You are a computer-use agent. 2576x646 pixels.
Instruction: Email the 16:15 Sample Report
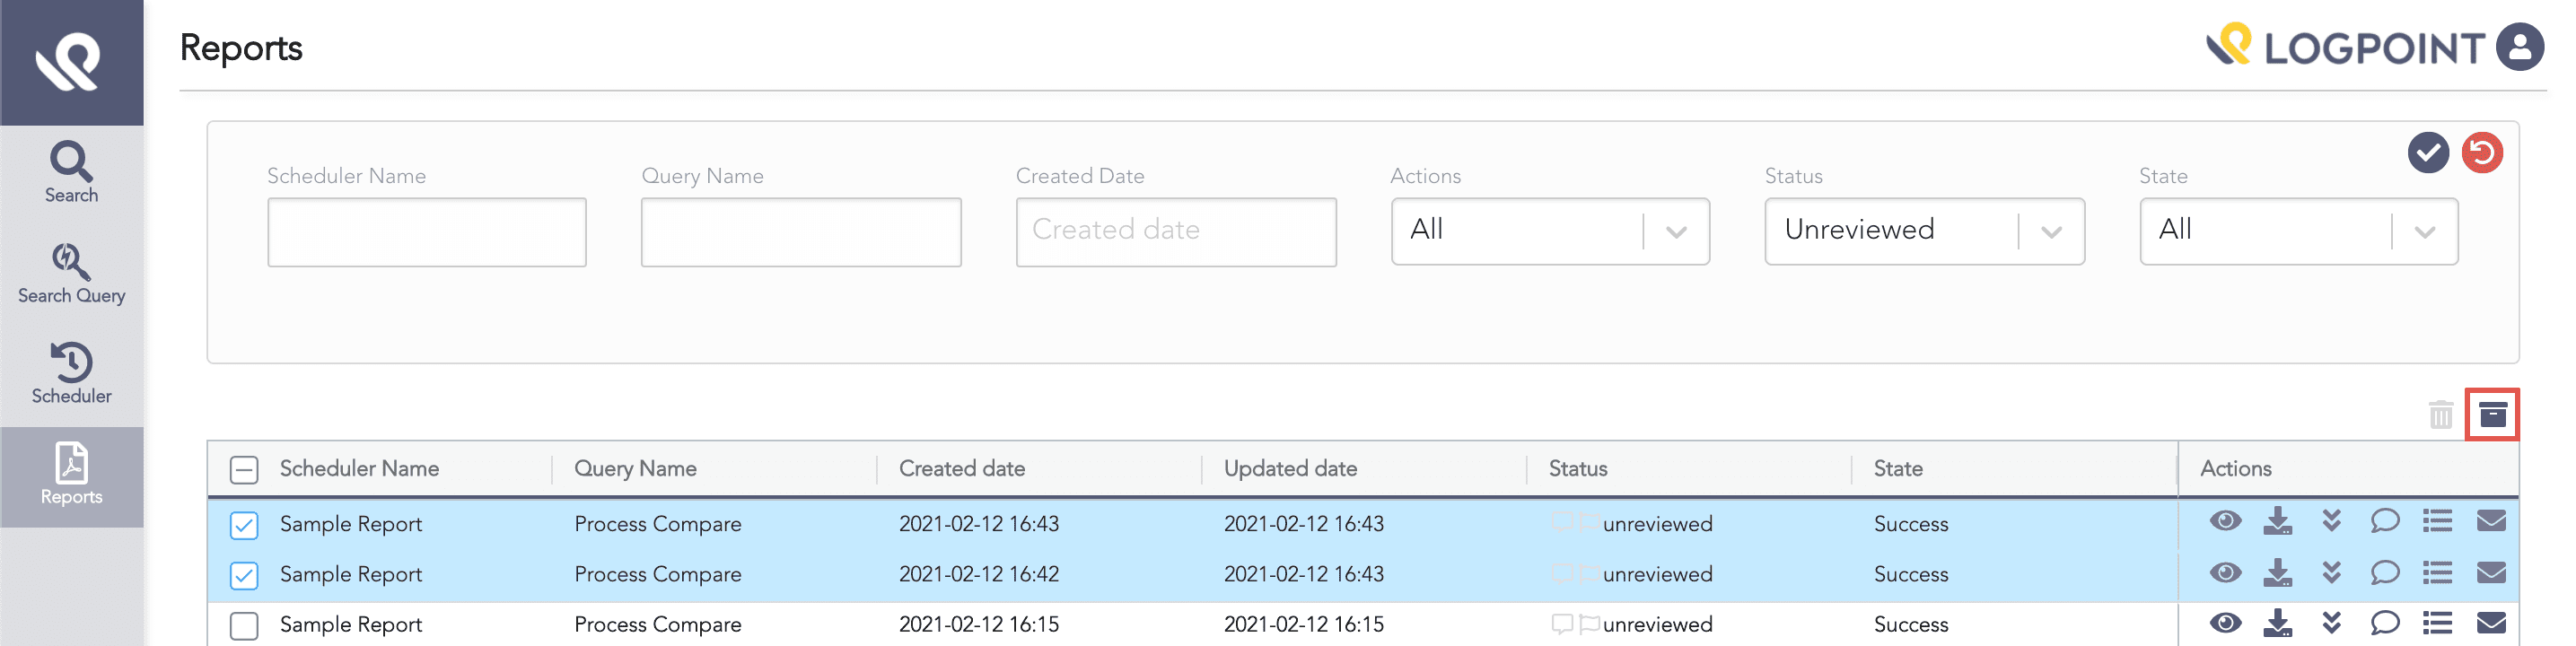2490,623
